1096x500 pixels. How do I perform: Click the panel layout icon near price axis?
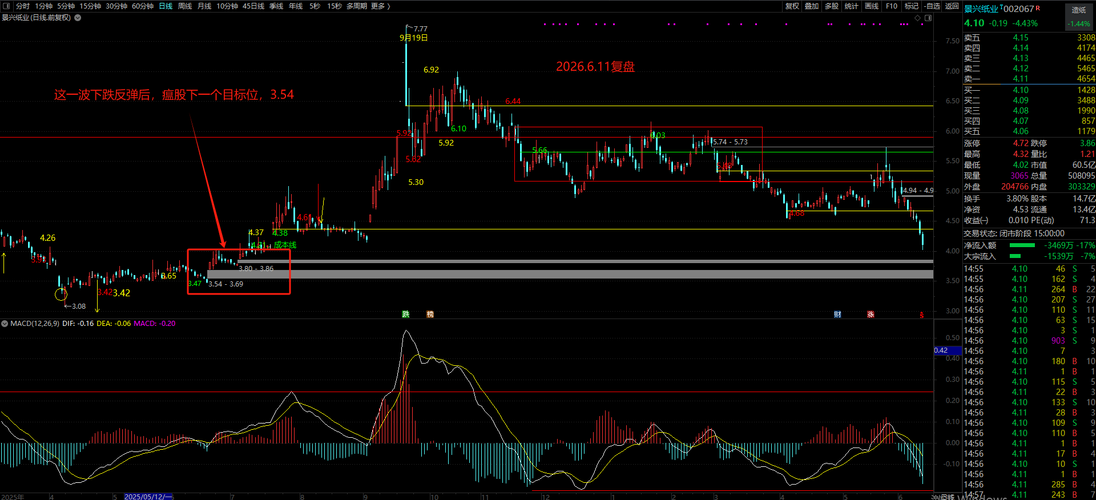point(928,18)
